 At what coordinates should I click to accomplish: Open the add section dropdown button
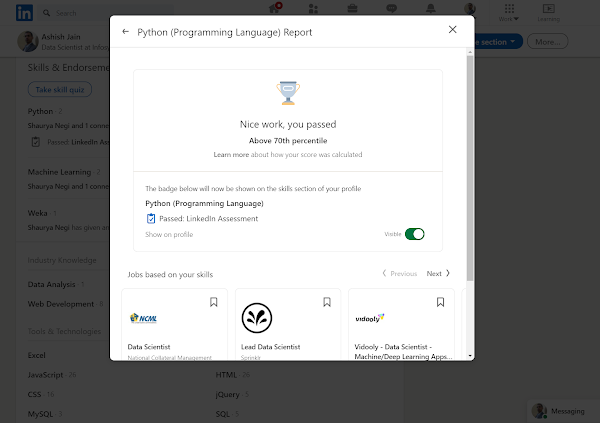coord(499,42)
